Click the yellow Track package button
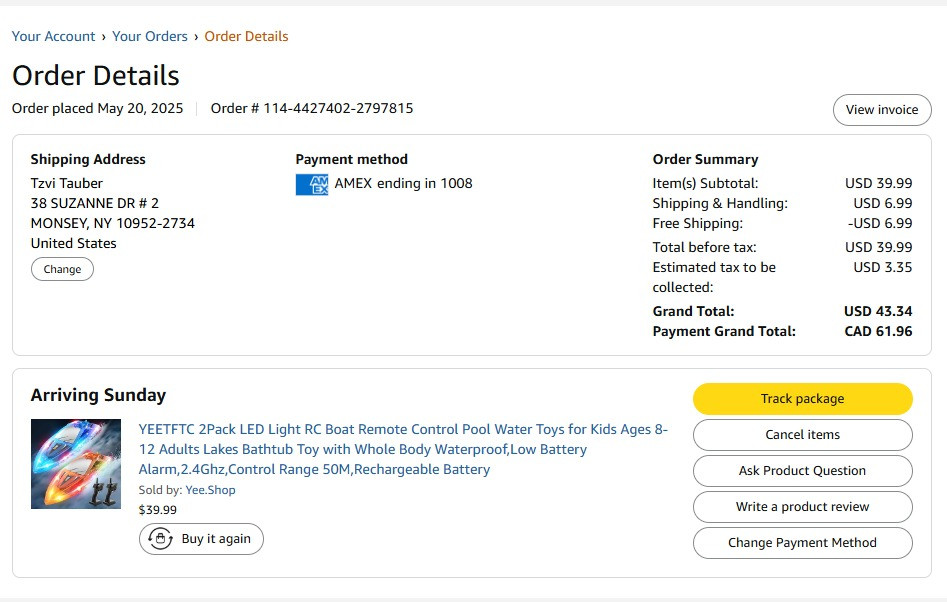This screenshot has height=602, width=947. point(802,399)
